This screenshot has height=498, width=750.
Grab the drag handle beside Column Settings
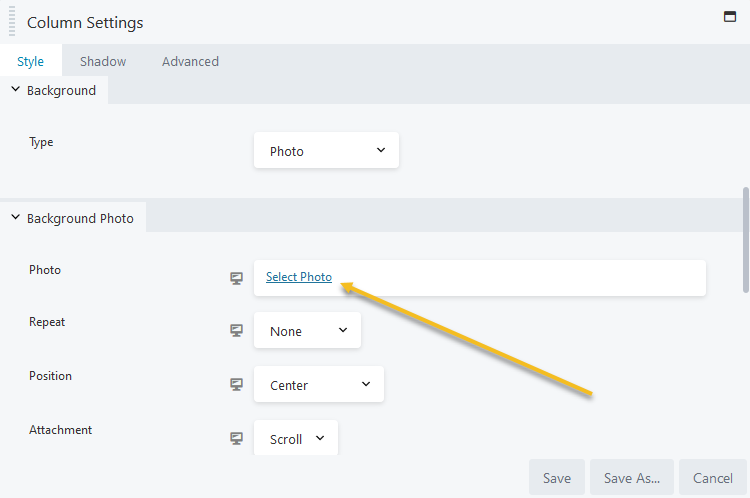(12, 22)
